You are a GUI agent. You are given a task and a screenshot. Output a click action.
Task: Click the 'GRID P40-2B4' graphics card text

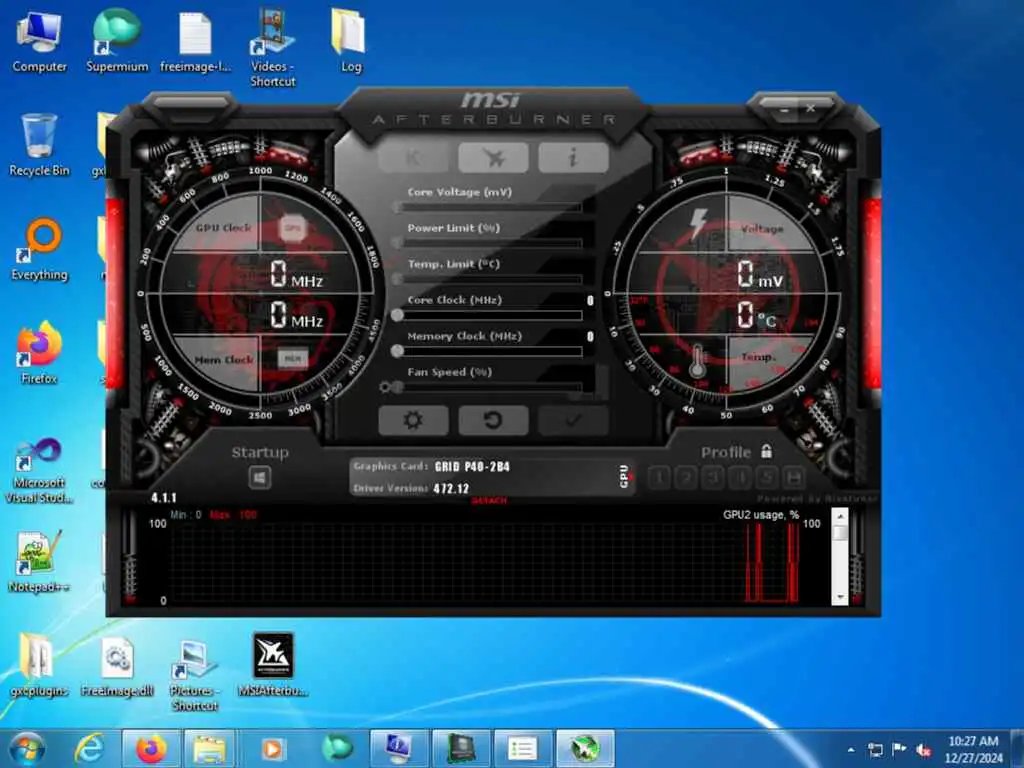pos(472,466)
